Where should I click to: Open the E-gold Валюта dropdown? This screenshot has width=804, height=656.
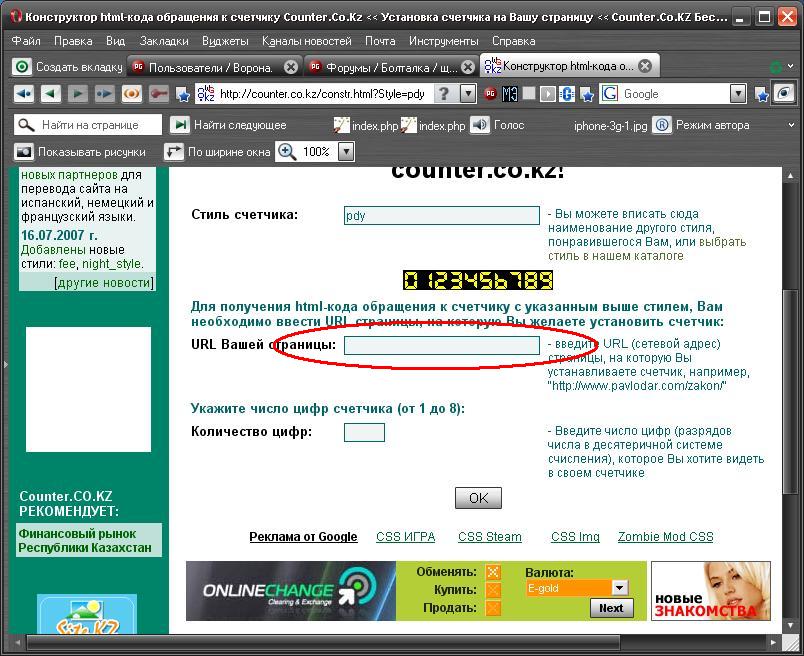[619, 588]
